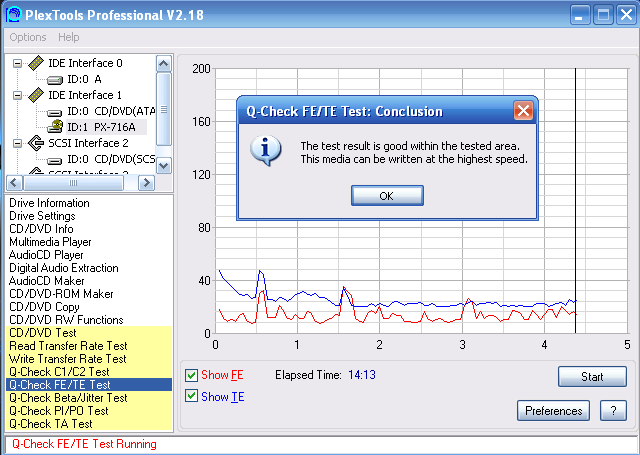Screen dimensions: 640x455
Task: Click the device tree scroll left arrow
Action: 14,183
